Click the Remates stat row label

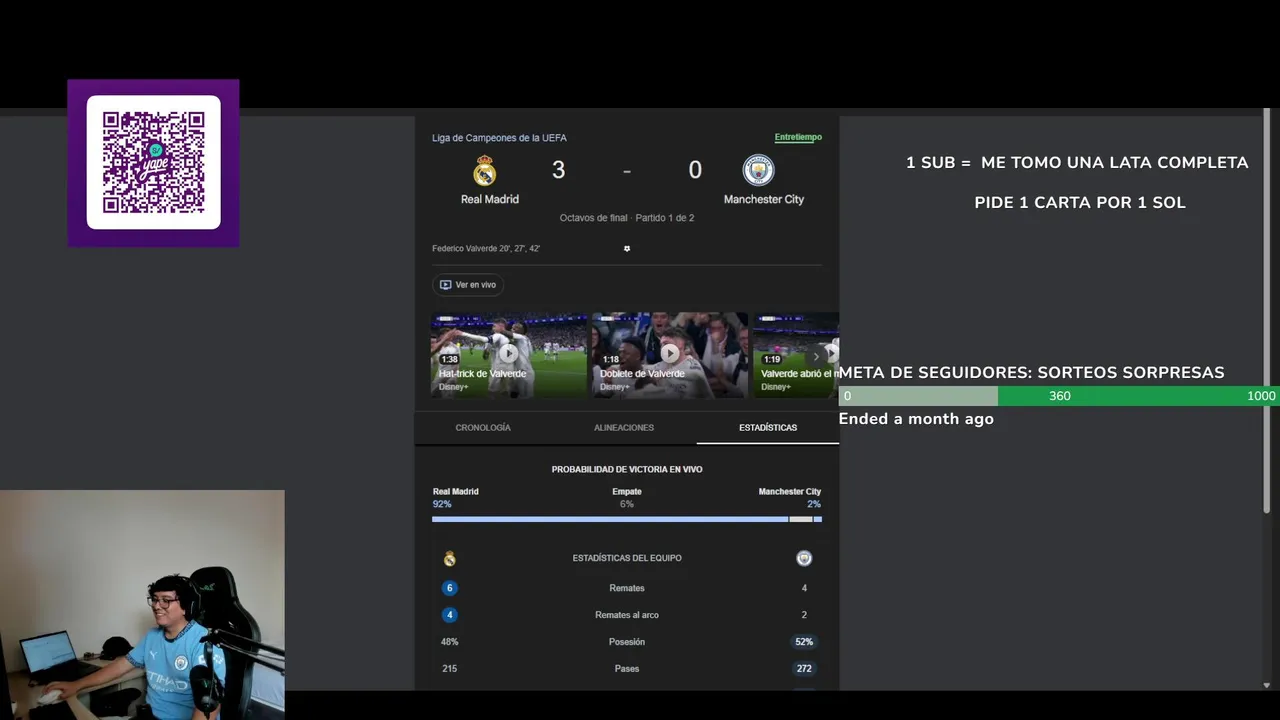(x=627, y=588)
